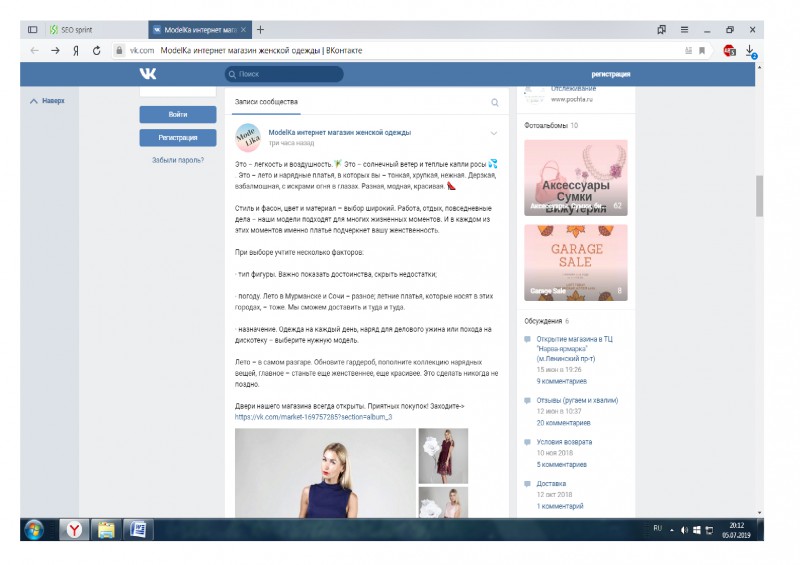800x565 pixels.
Task: Open Аксессуары Сумки Бижутерия album
Action: tap(576, 178)
